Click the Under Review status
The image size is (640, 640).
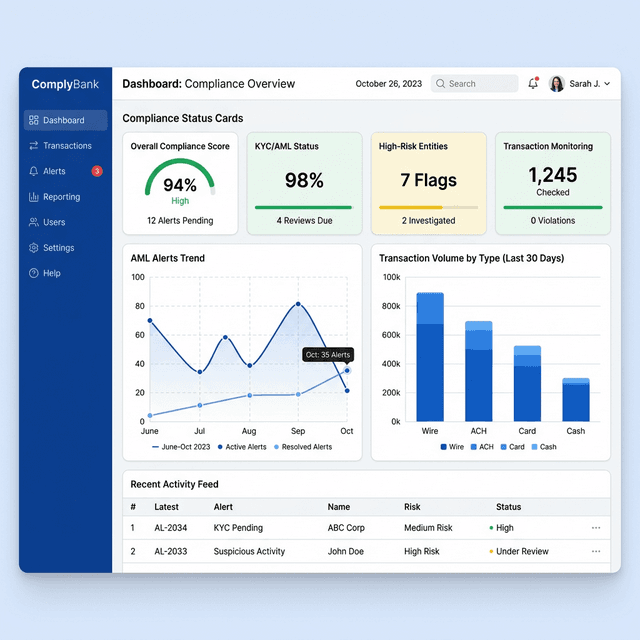click(519, 551)
